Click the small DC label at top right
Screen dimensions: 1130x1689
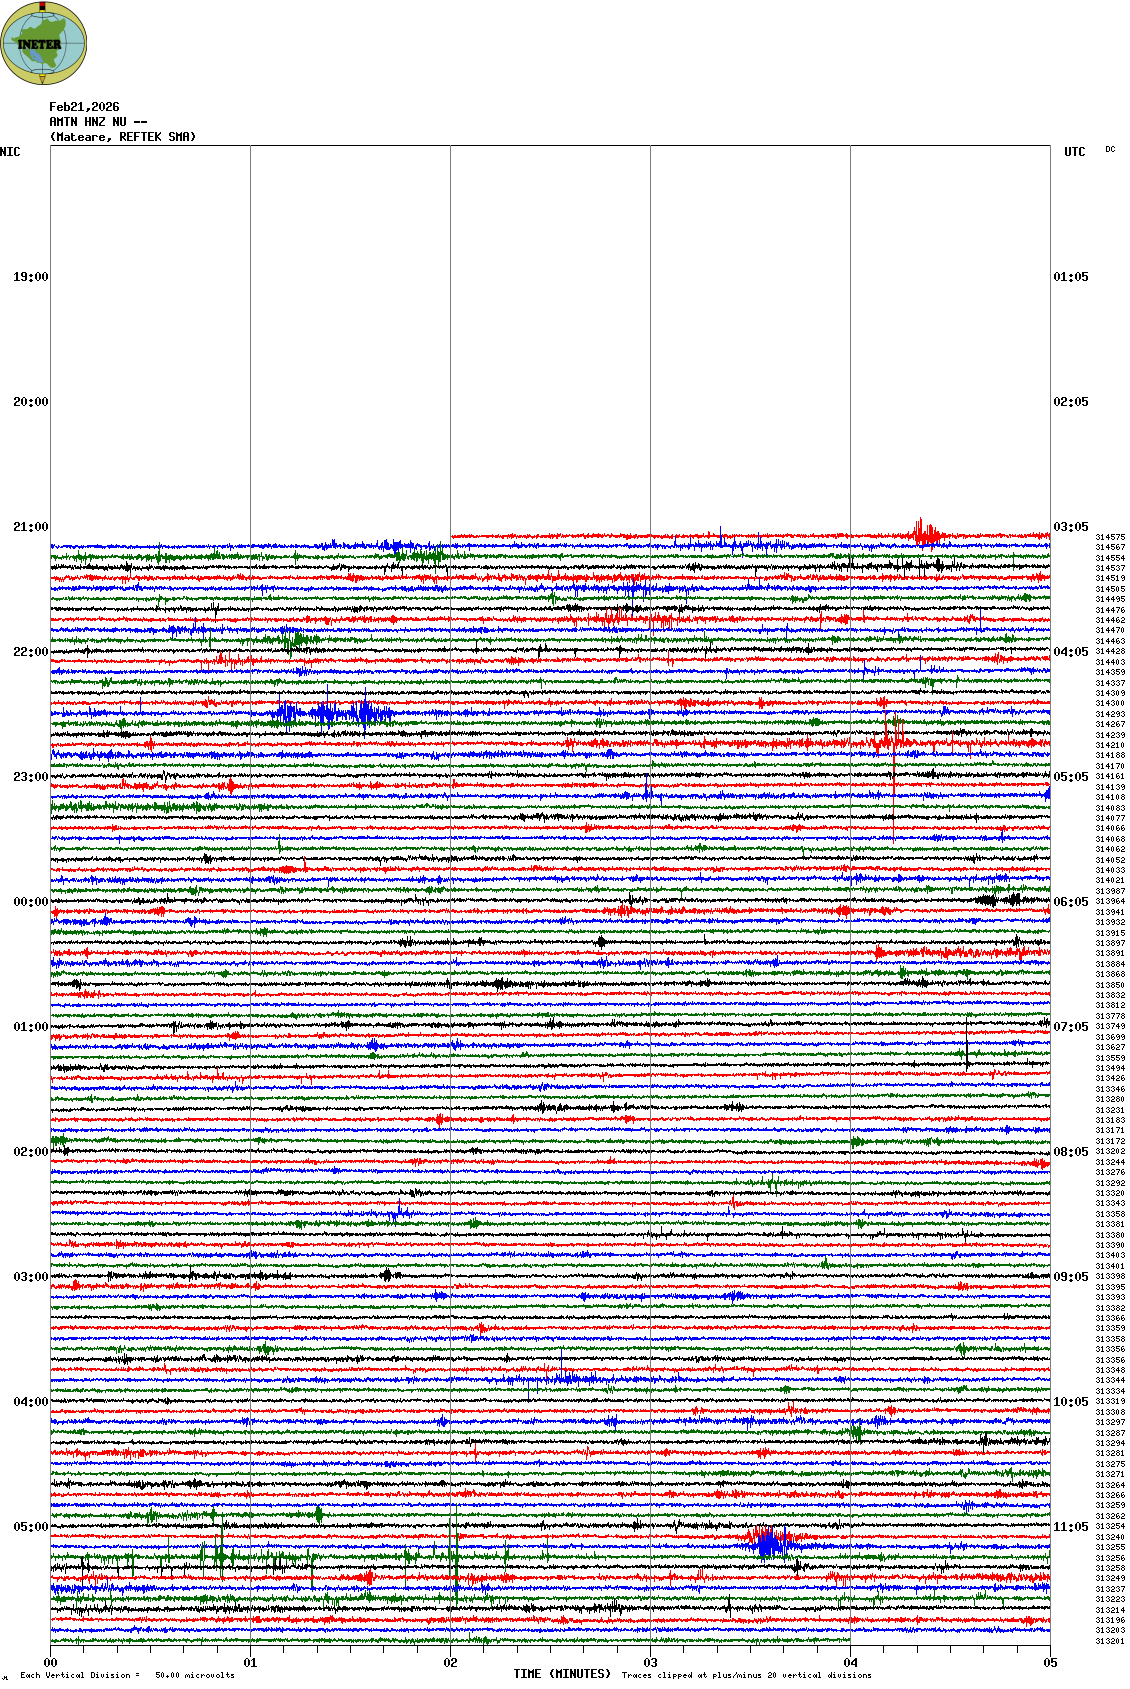[1110, 150]
